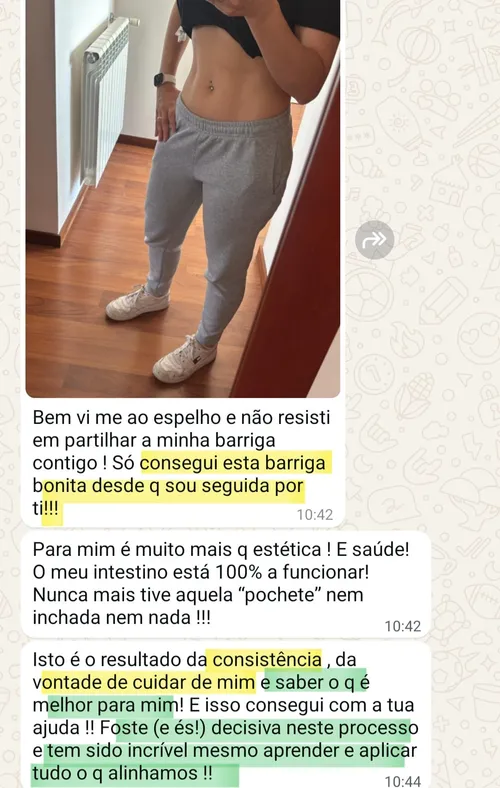This screenshot has height=788, width=500.
Task: Click the 10:42 timestamp under the photo message
Action: pyautogui.click(x=315, y=514)
